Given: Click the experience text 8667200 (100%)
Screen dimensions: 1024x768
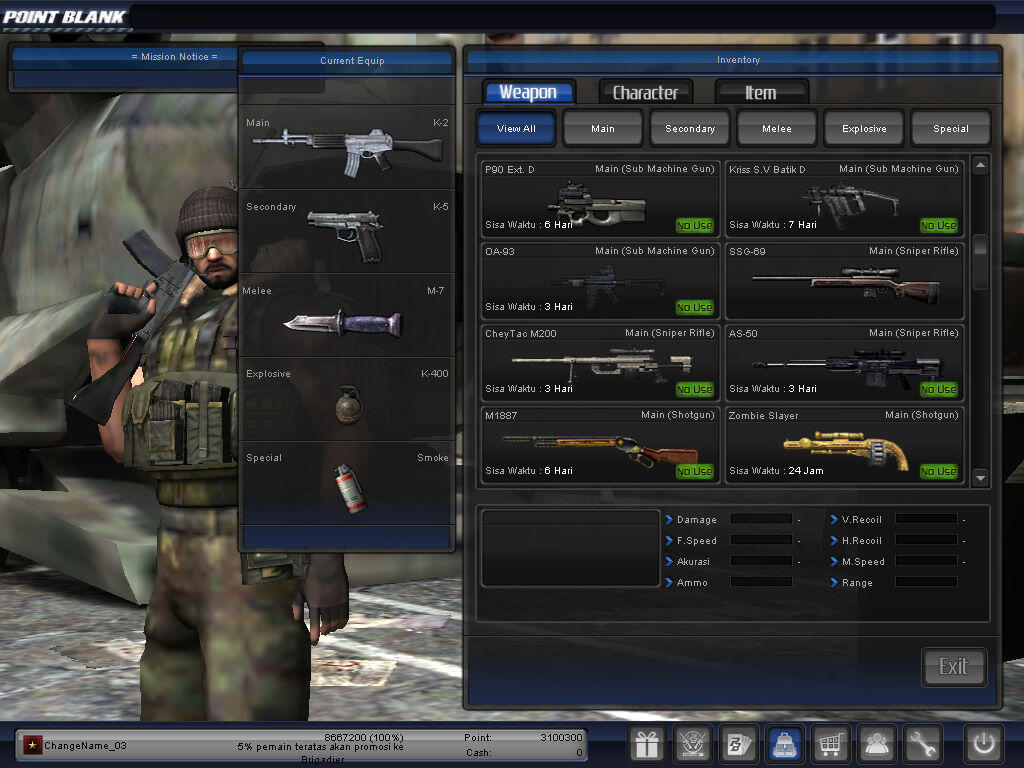Looking at the screenshot, I should pos(364,737).
